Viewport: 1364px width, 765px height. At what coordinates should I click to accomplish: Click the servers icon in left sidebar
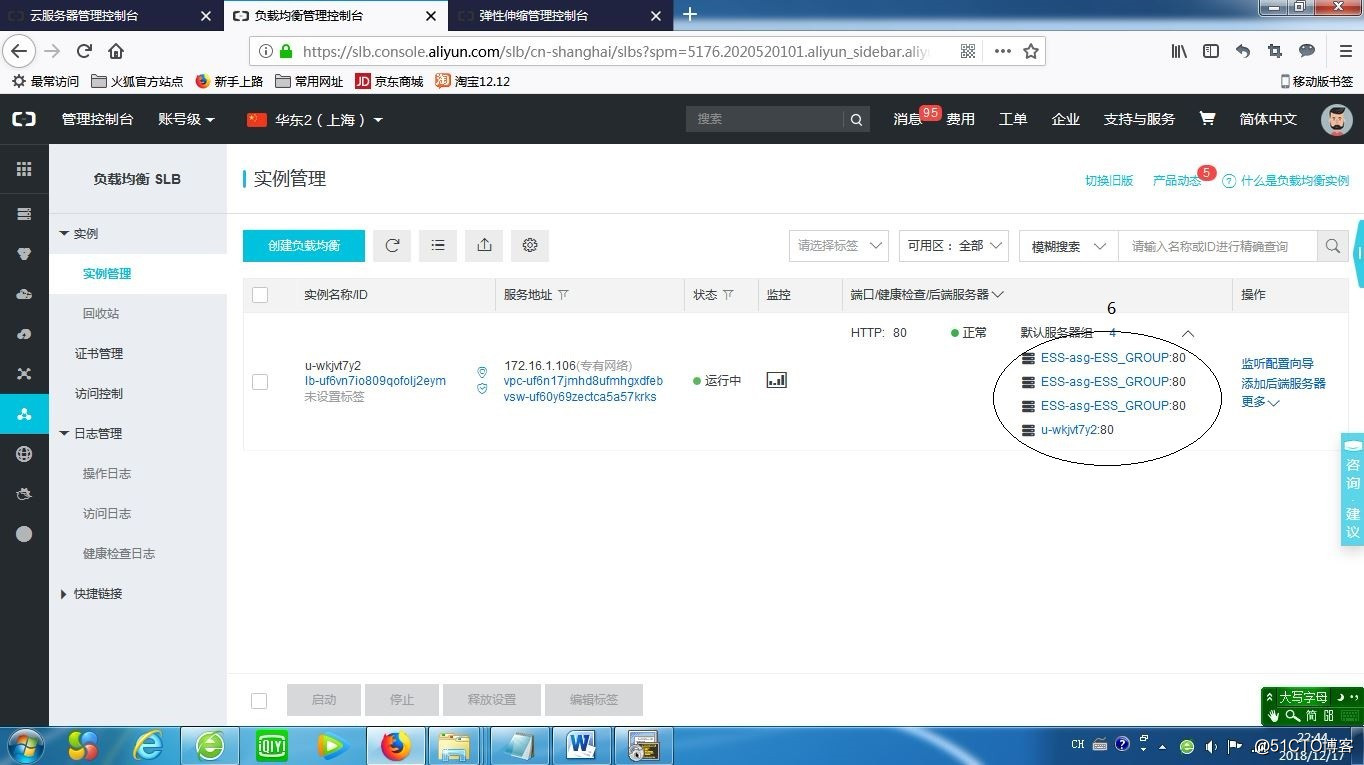pyautogui.click(x=24, y=214)
